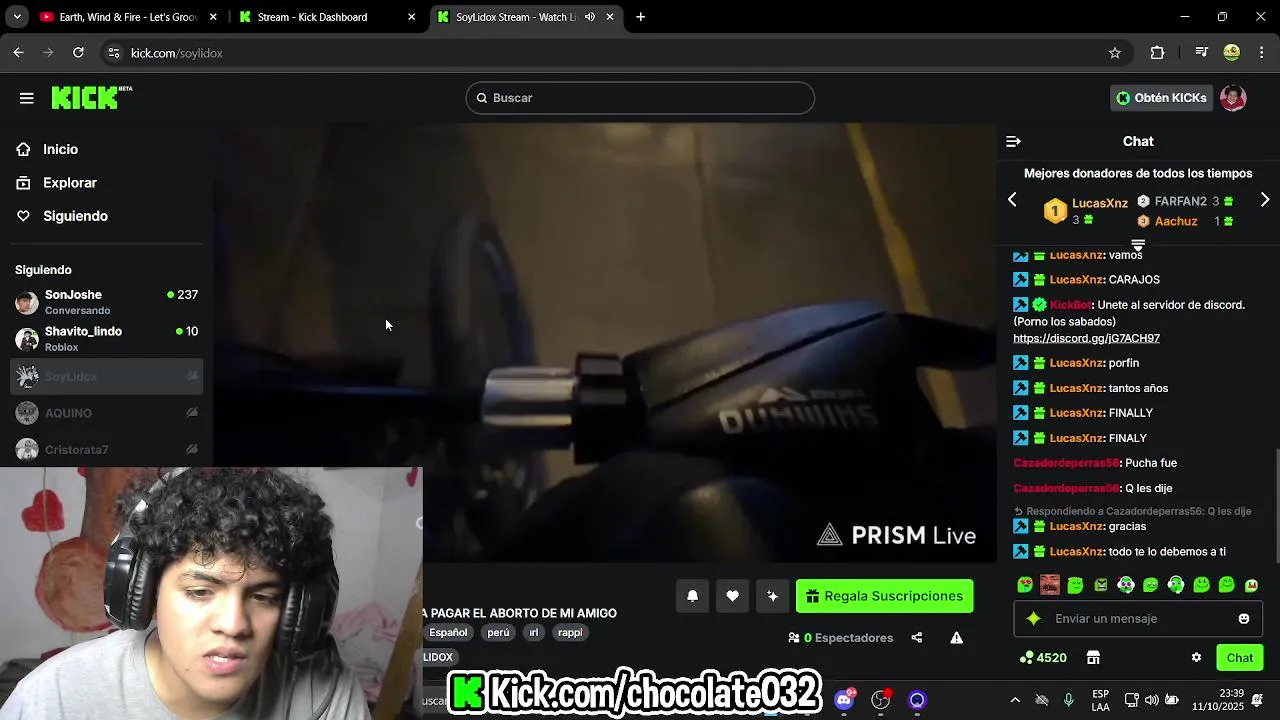
Task: Open the Kicks gift shop icon
Action: (1093, 658)
